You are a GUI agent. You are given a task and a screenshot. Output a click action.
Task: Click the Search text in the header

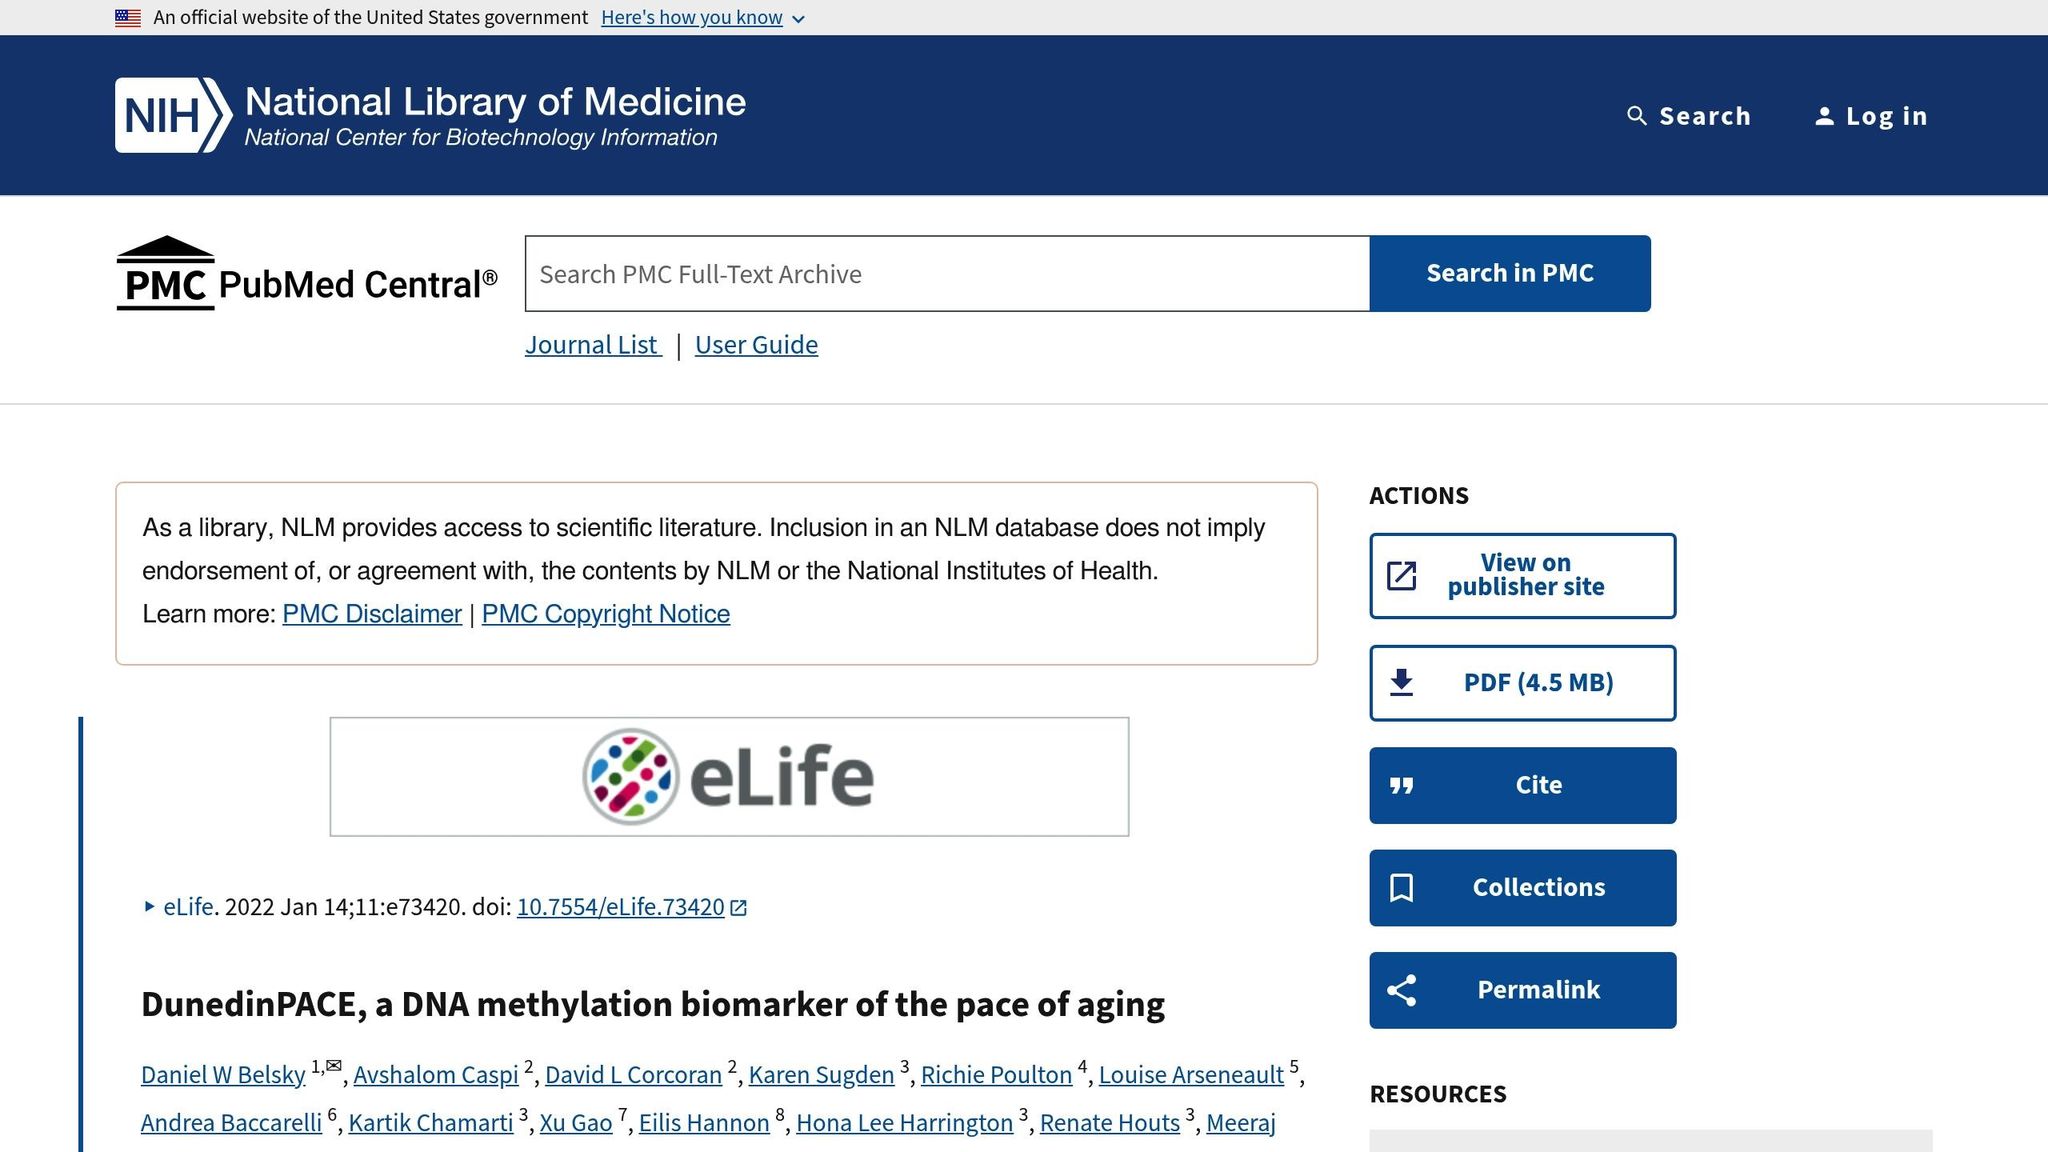(1705, 116)
